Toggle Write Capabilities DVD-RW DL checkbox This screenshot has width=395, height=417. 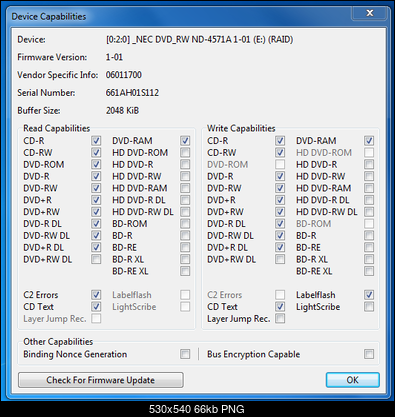click(280, 236)
